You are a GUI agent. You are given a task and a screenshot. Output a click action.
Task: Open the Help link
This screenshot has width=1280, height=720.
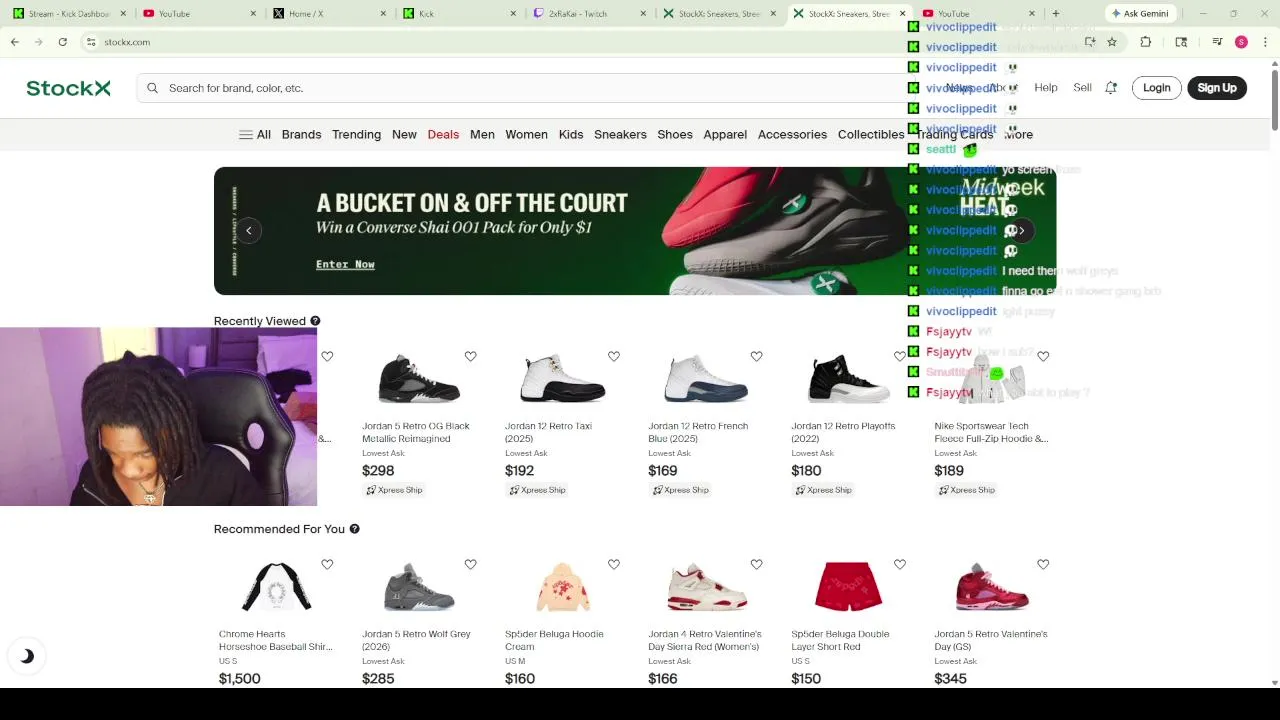click(x=1046, y=88)
